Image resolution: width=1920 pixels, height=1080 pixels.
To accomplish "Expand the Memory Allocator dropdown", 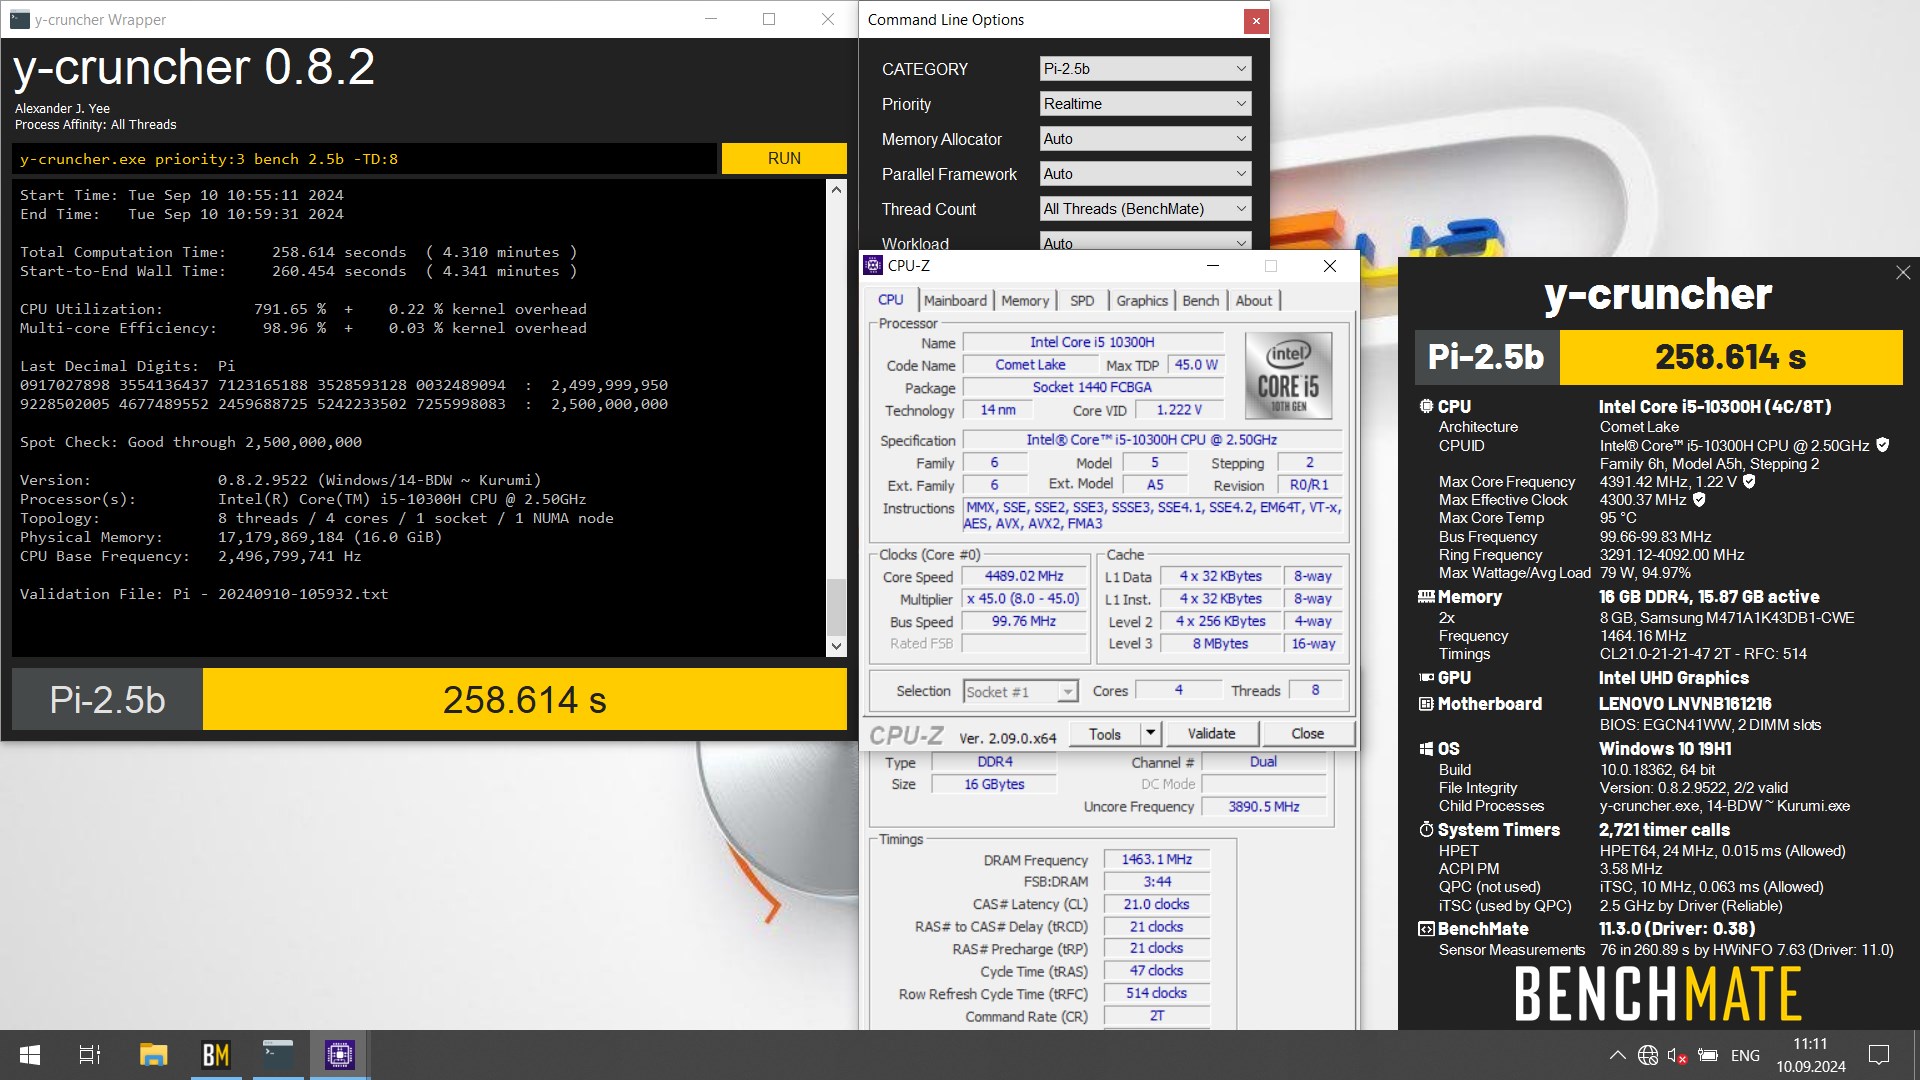I will 1145,139.
